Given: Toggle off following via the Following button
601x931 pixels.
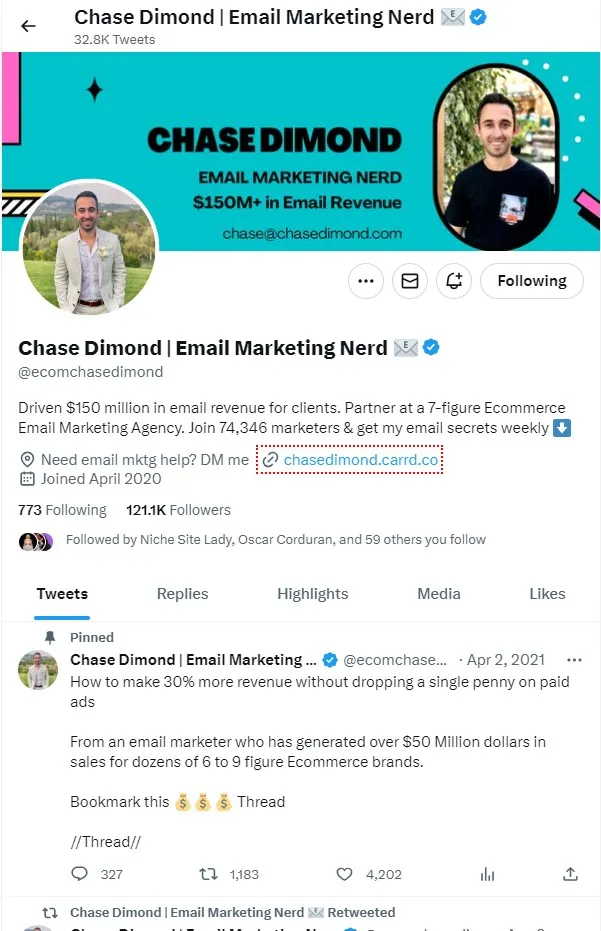Looking at the screenshot, I should pos(531,281).
